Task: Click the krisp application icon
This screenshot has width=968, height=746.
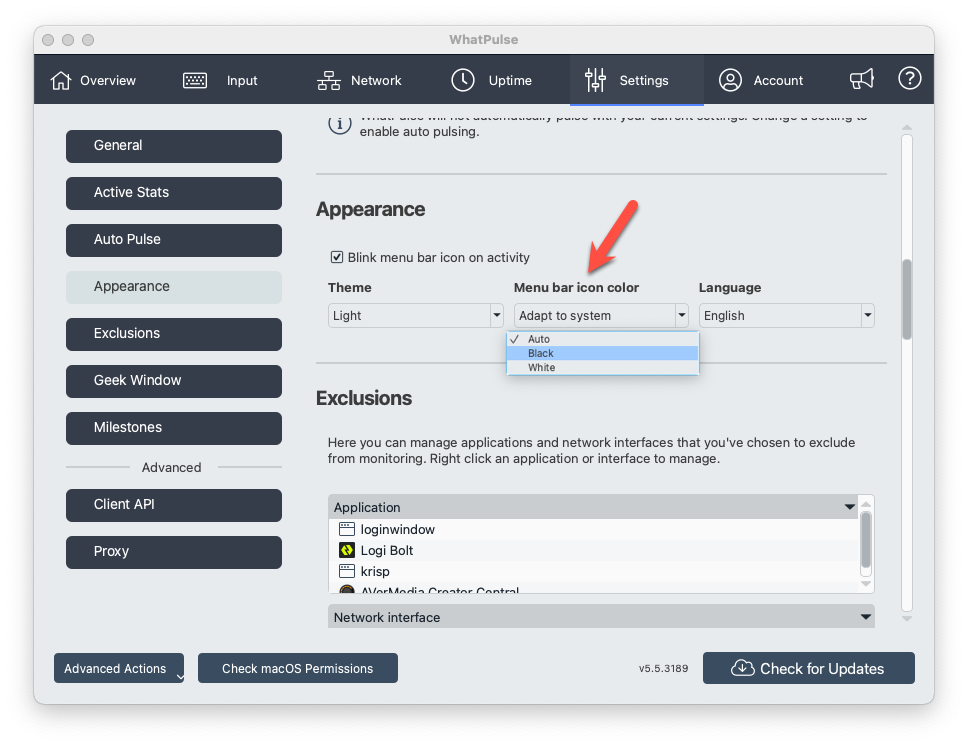Action: tap(347, 571)
